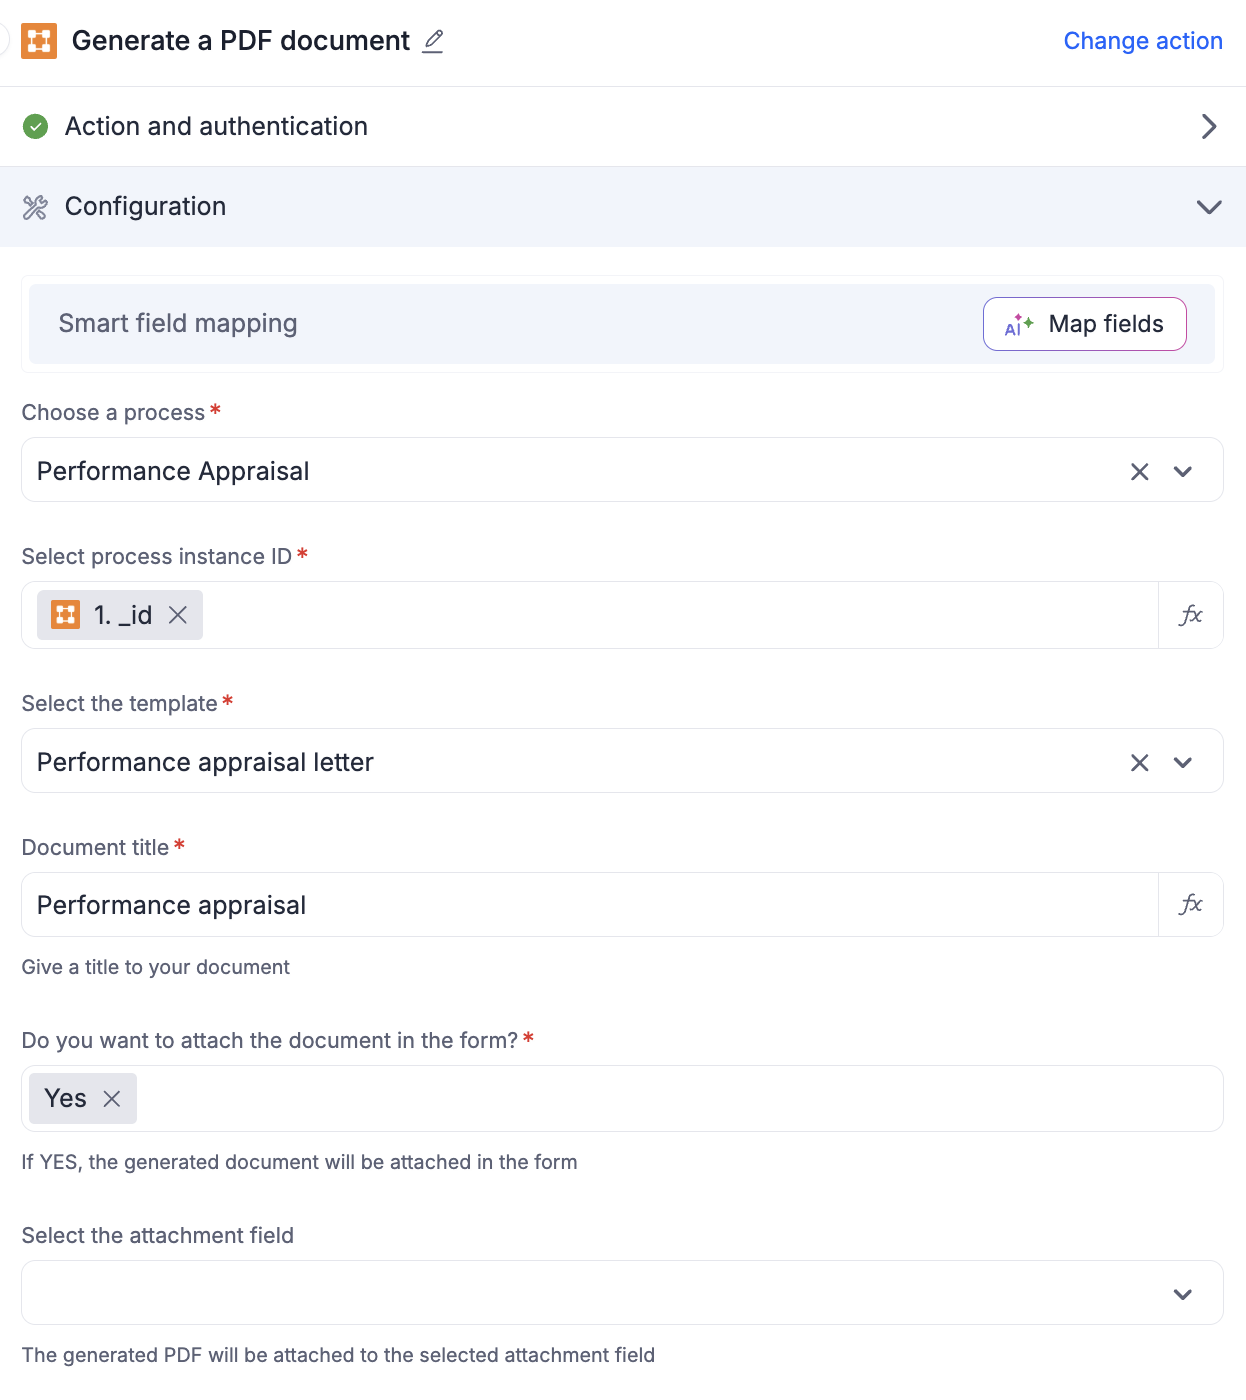Image resolution: width=1246 pixels, height=1400 pixels.
Task: Open formula editor for Document title
Action: (x=1190, y=905)
